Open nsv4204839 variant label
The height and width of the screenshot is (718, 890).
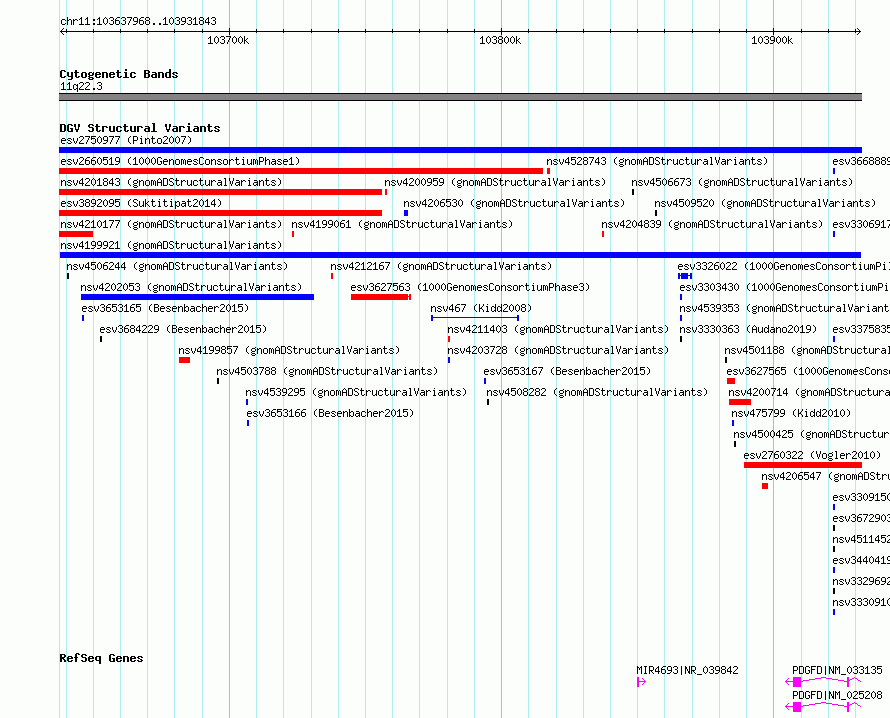(712, 224)
